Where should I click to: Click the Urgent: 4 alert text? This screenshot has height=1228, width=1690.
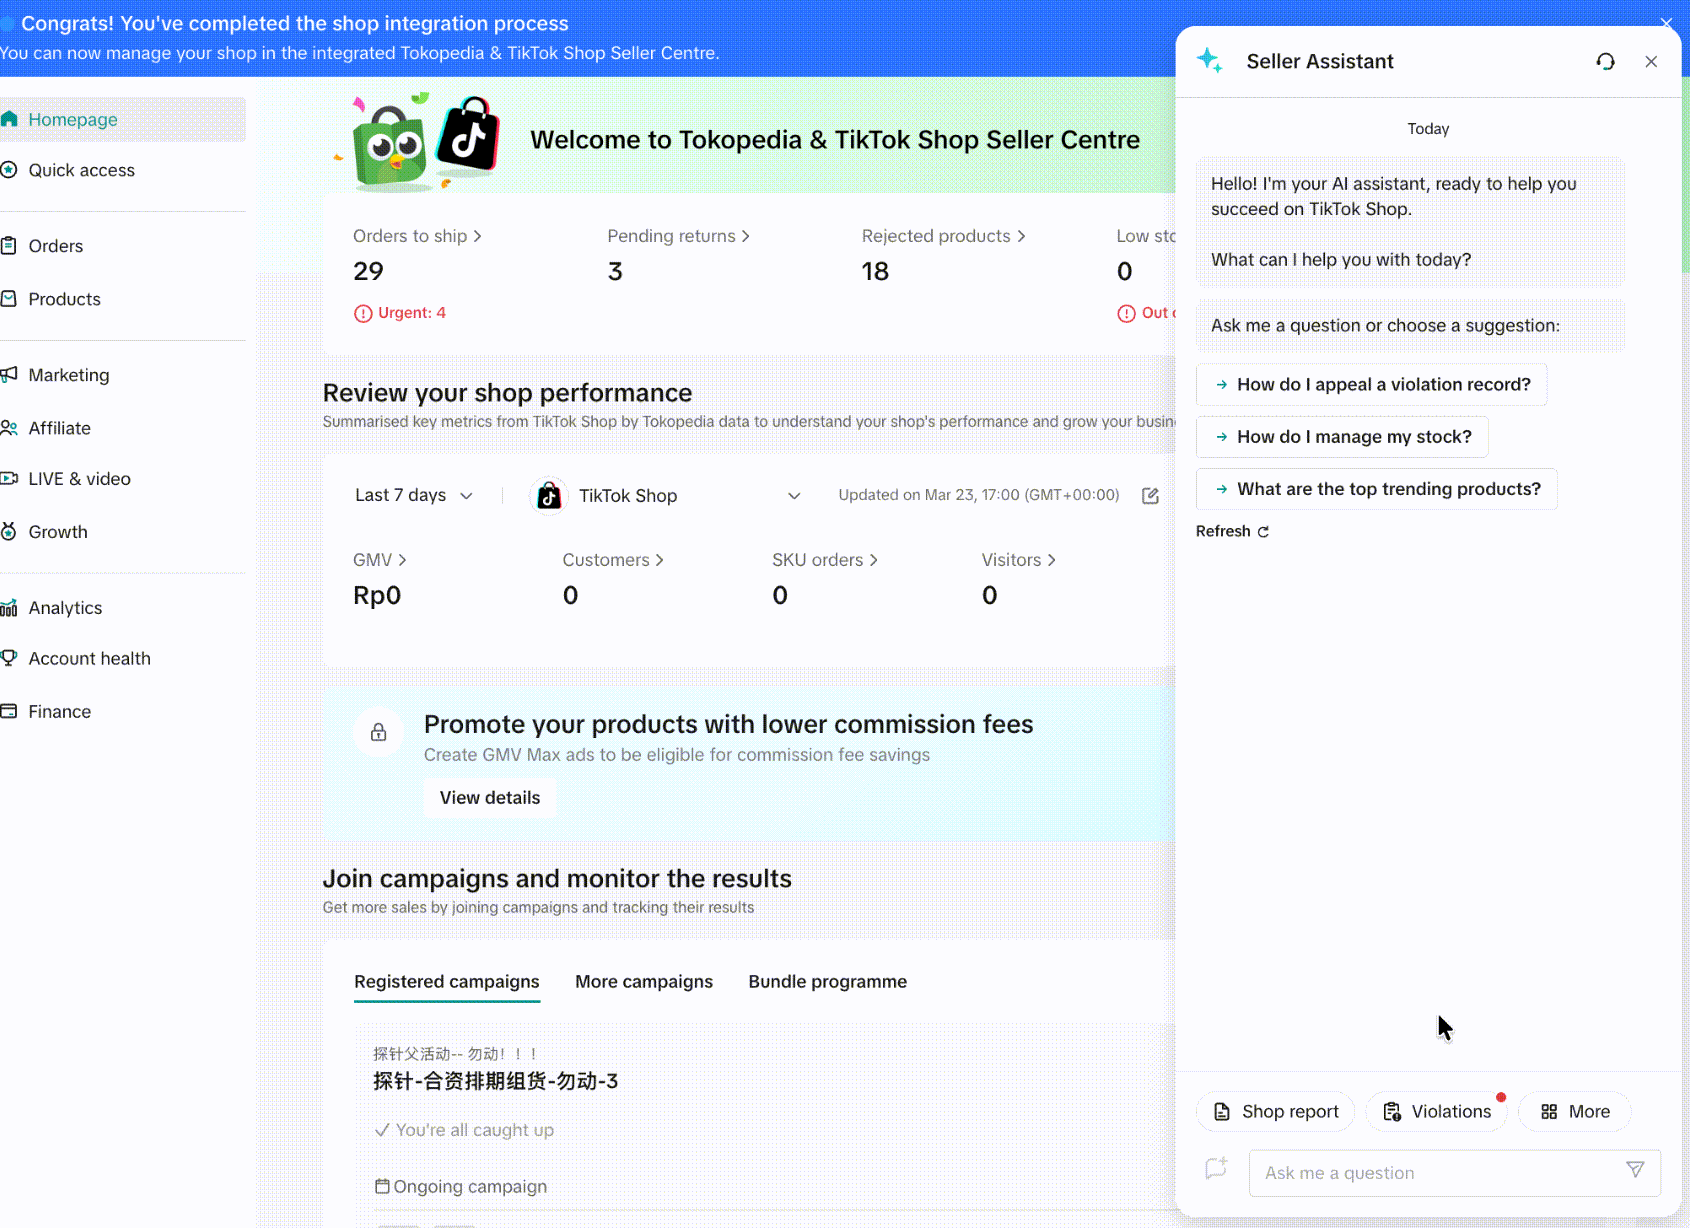(412, 313)
